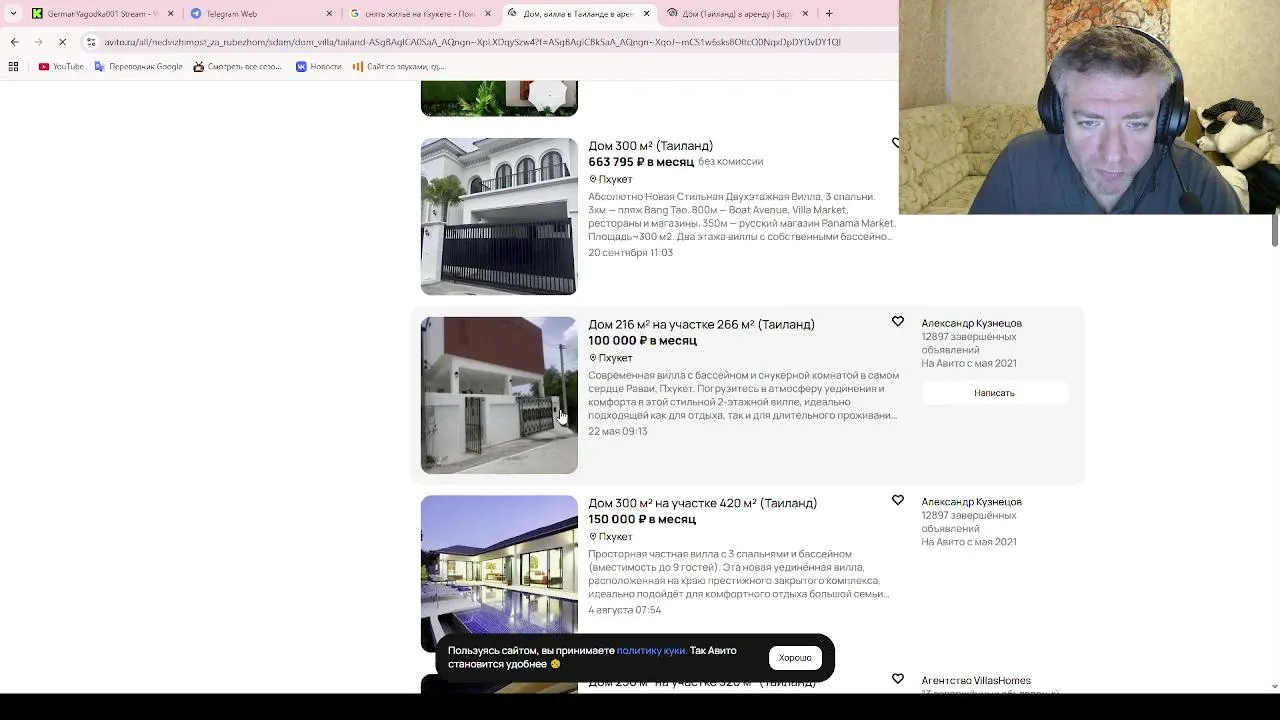Open the политику куки link
The image size is (1280, 720).
coord(651,651)
